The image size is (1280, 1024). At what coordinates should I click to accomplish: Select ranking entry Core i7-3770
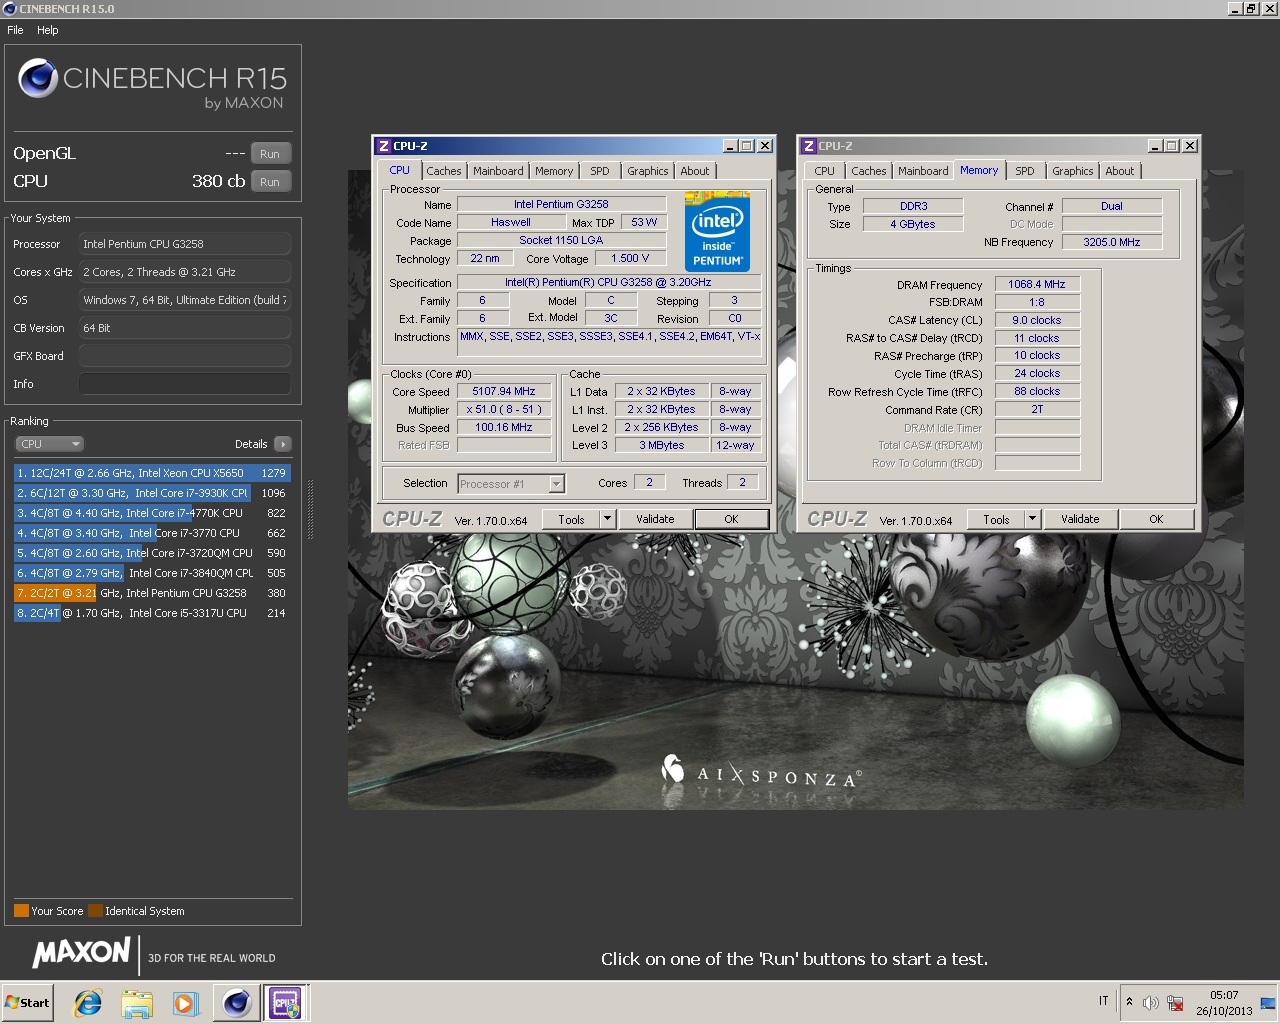coord(152,533)
